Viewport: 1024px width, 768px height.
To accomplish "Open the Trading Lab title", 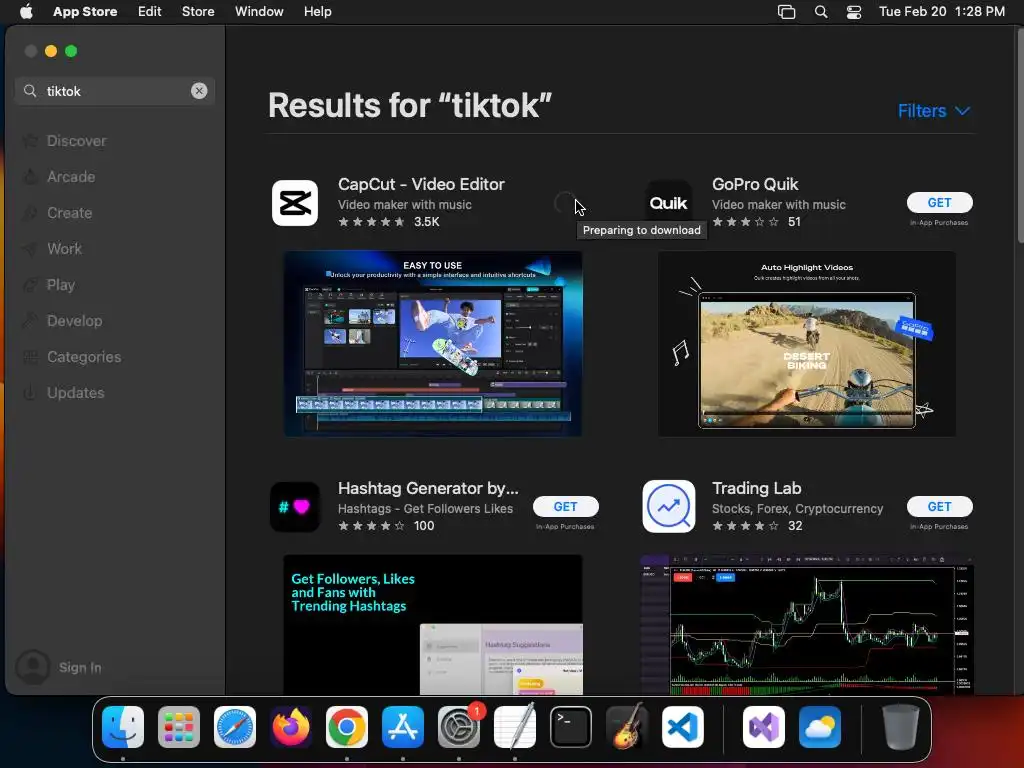I will 756,488.
